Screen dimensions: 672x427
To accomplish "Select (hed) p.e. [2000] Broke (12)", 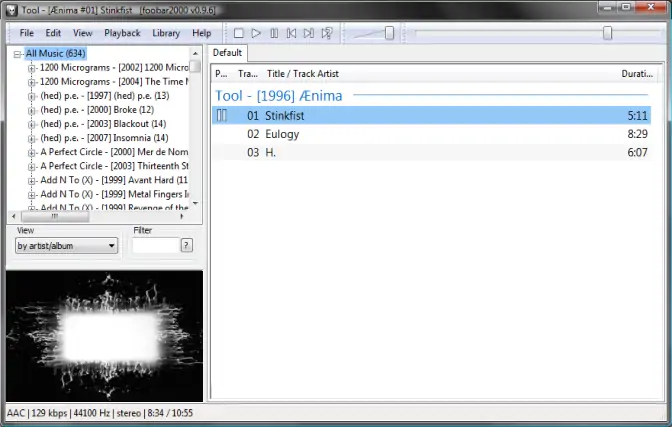I will (x=97, y=110).
